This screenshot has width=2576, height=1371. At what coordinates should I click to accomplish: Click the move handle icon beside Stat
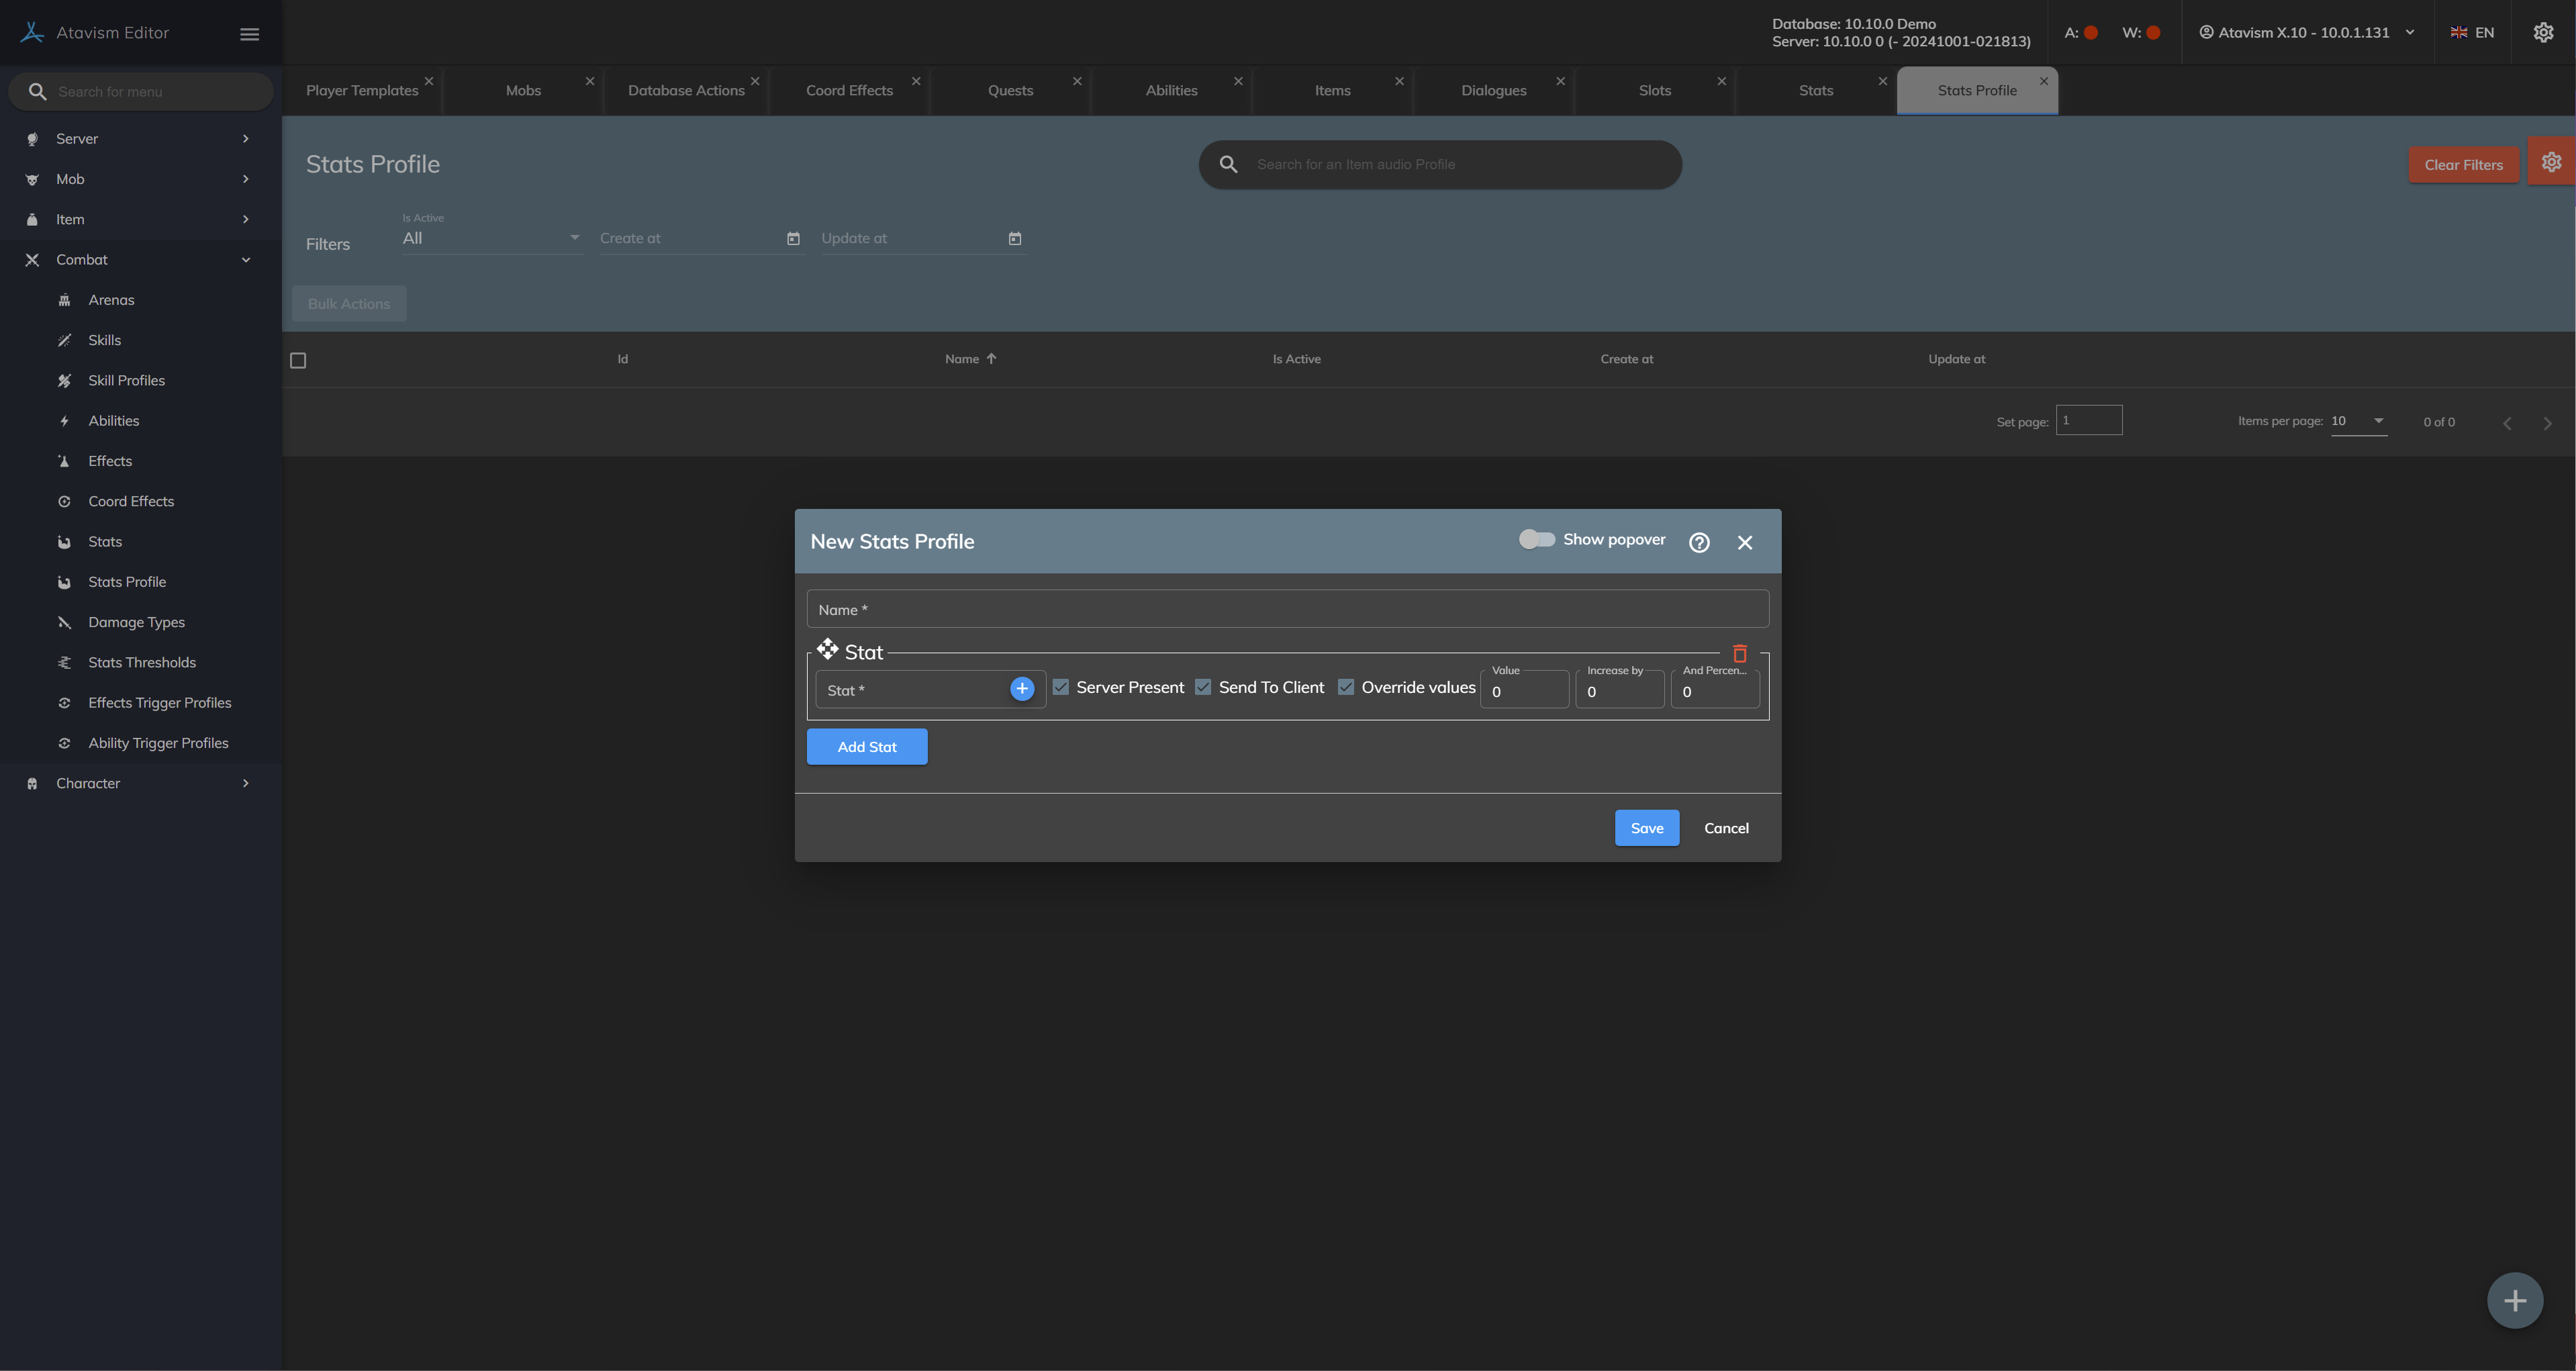[x=827, y=650]
